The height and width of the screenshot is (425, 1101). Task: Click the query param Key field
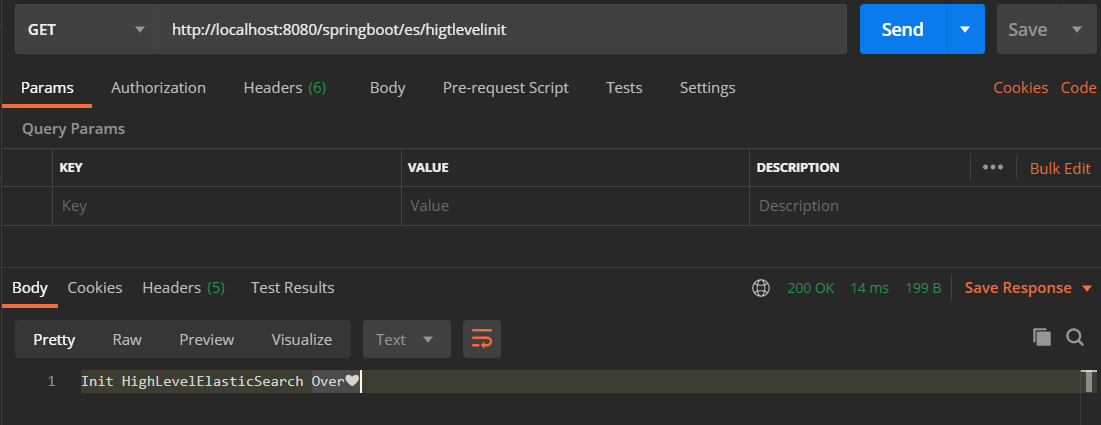point(226,206)
